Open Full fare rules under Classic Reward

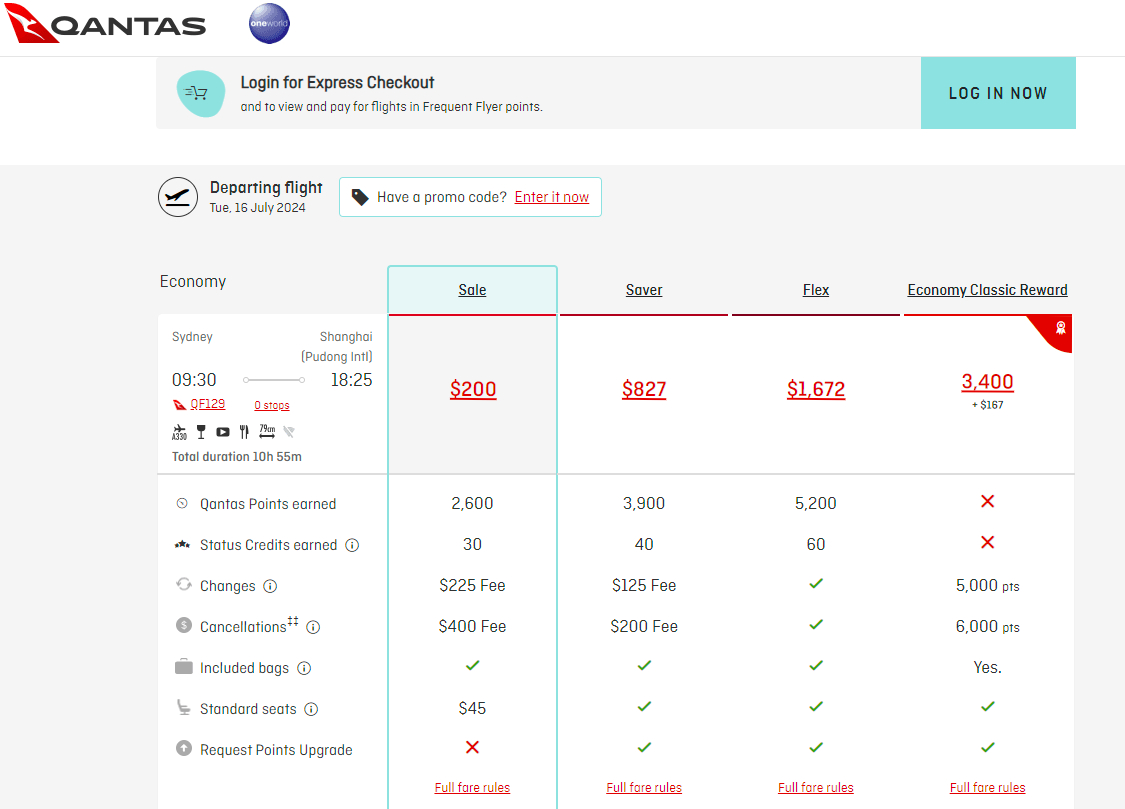(987, 787)
